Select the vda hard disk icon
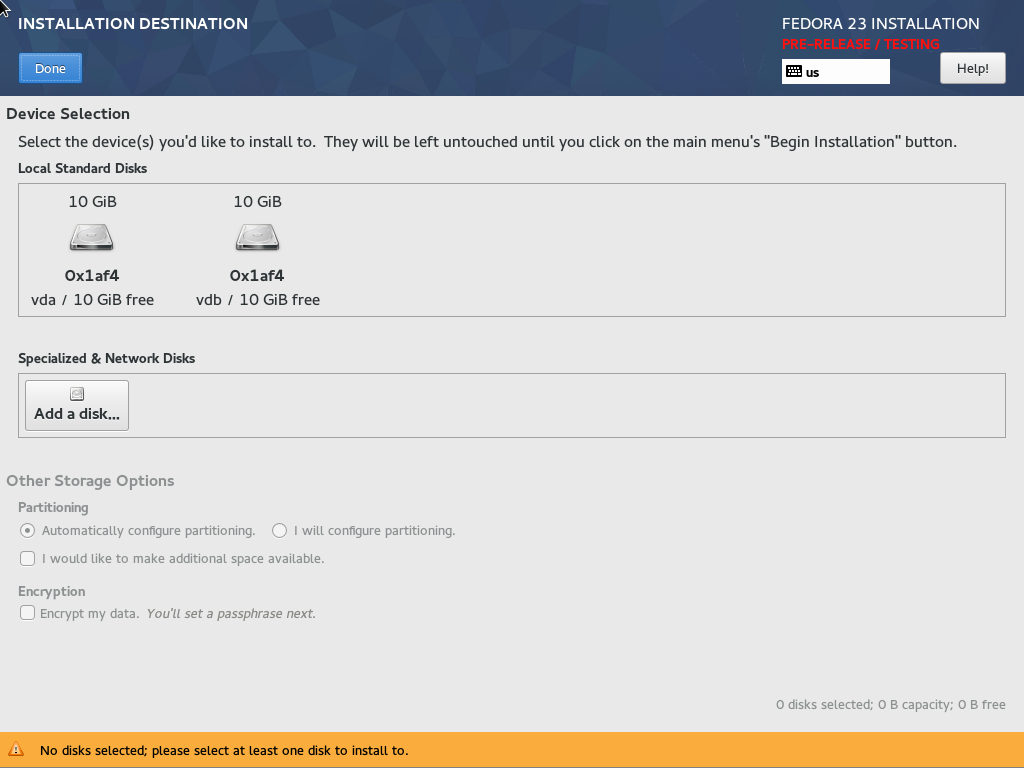Image resolution: width=1024 pixels, height=768 pixels. (x=91, y=237)
